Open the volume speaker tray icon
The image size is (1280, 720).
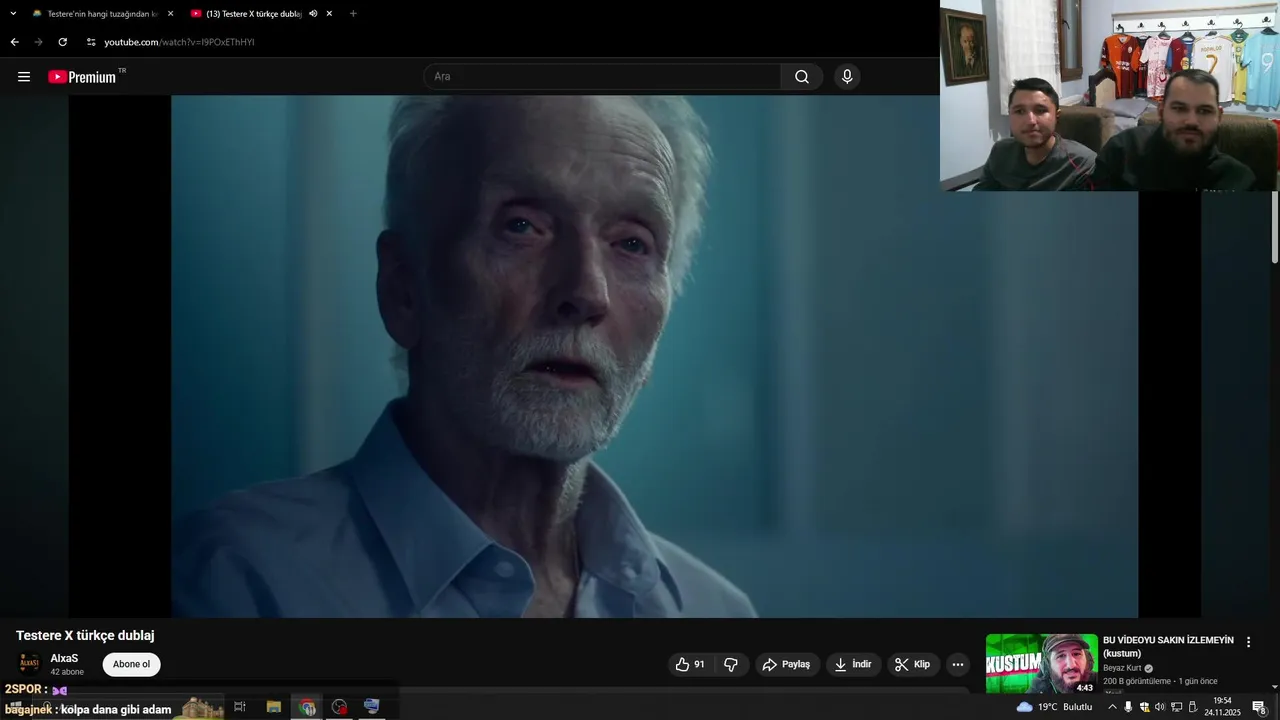[1160, 707]
